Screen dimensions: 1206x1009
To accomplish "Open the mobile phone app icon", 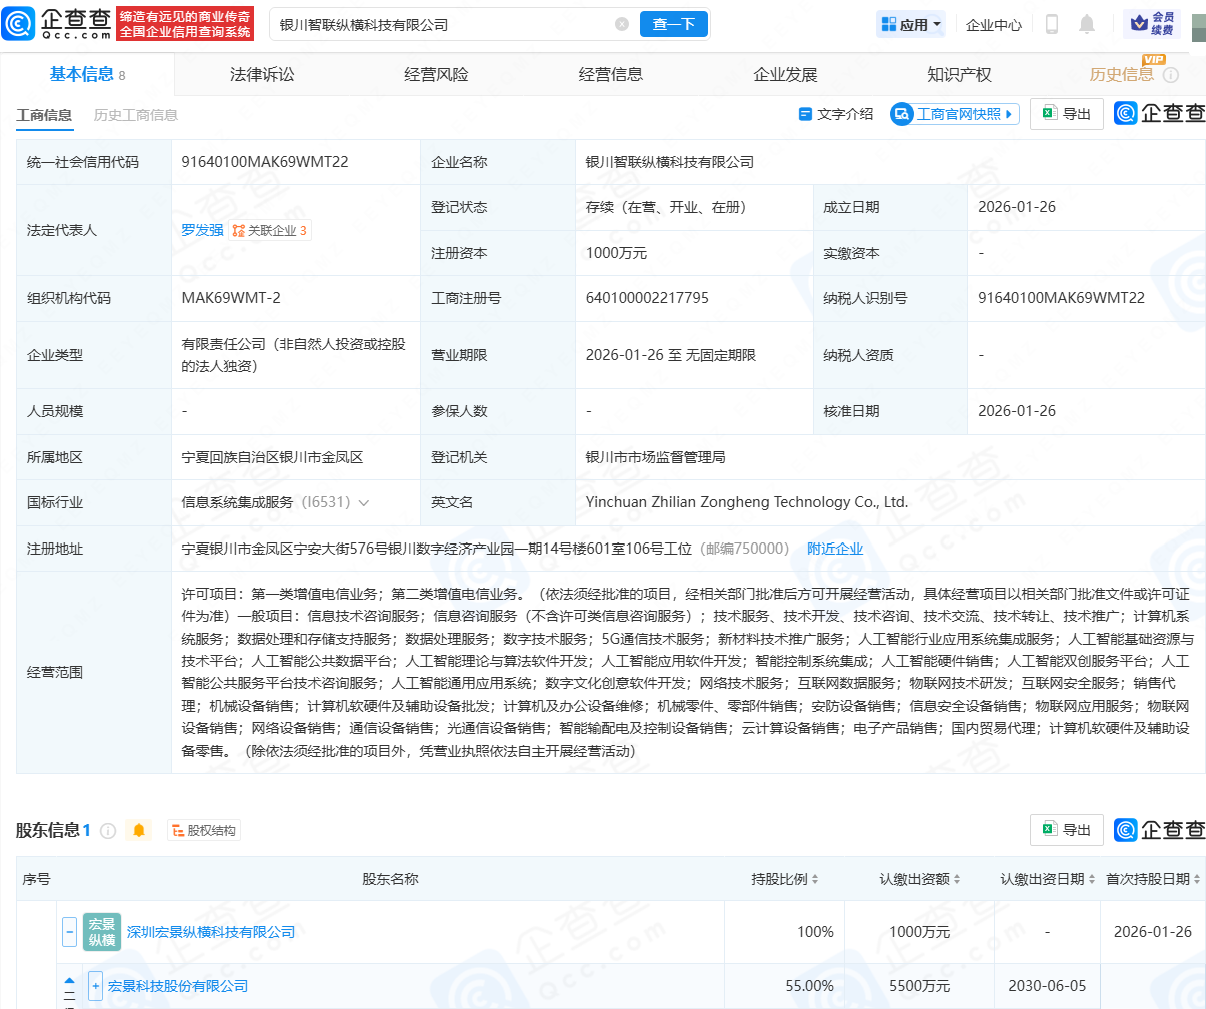I will click(x=1051, y=24).
